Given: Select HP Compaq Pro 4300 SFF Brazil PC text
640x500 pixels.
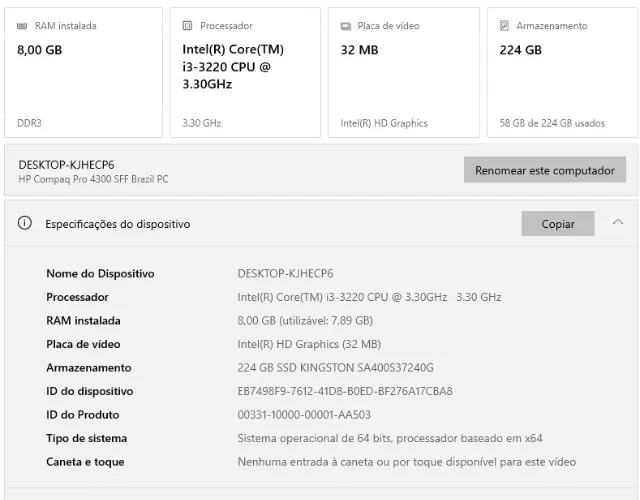Looking at the screenshot, I should coord(93,179).
